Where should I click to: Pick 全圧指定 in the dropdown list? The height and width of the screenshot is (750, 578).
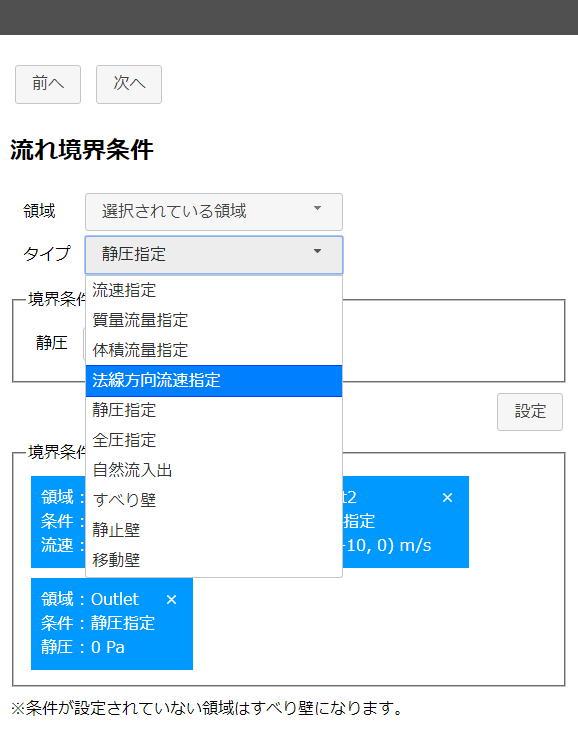click(x=214, y=440)
